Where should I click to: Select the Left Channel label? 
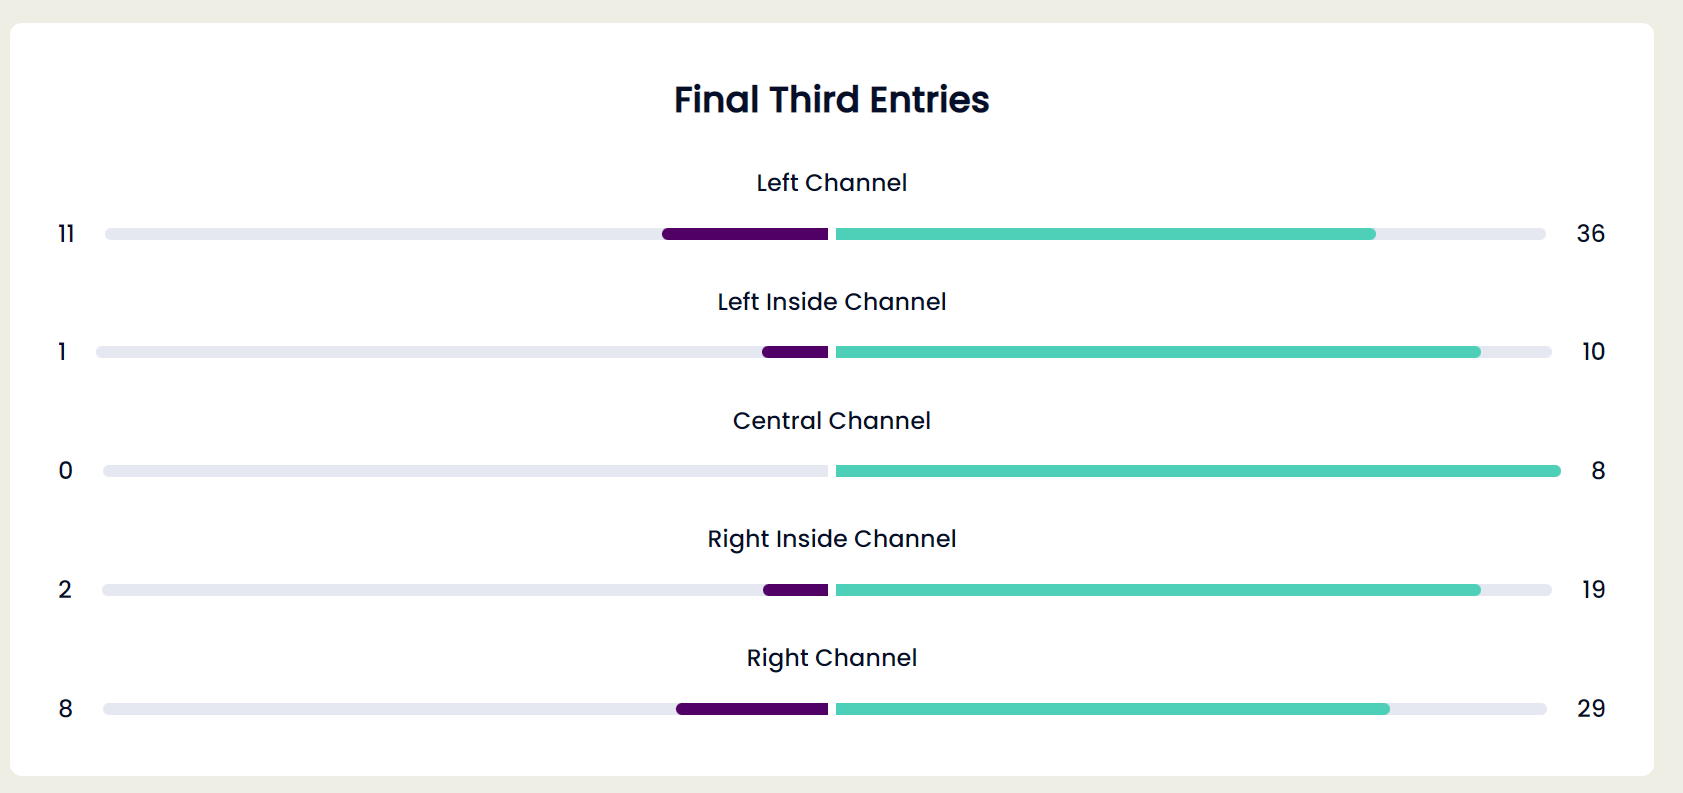click(x=831, y=183)
